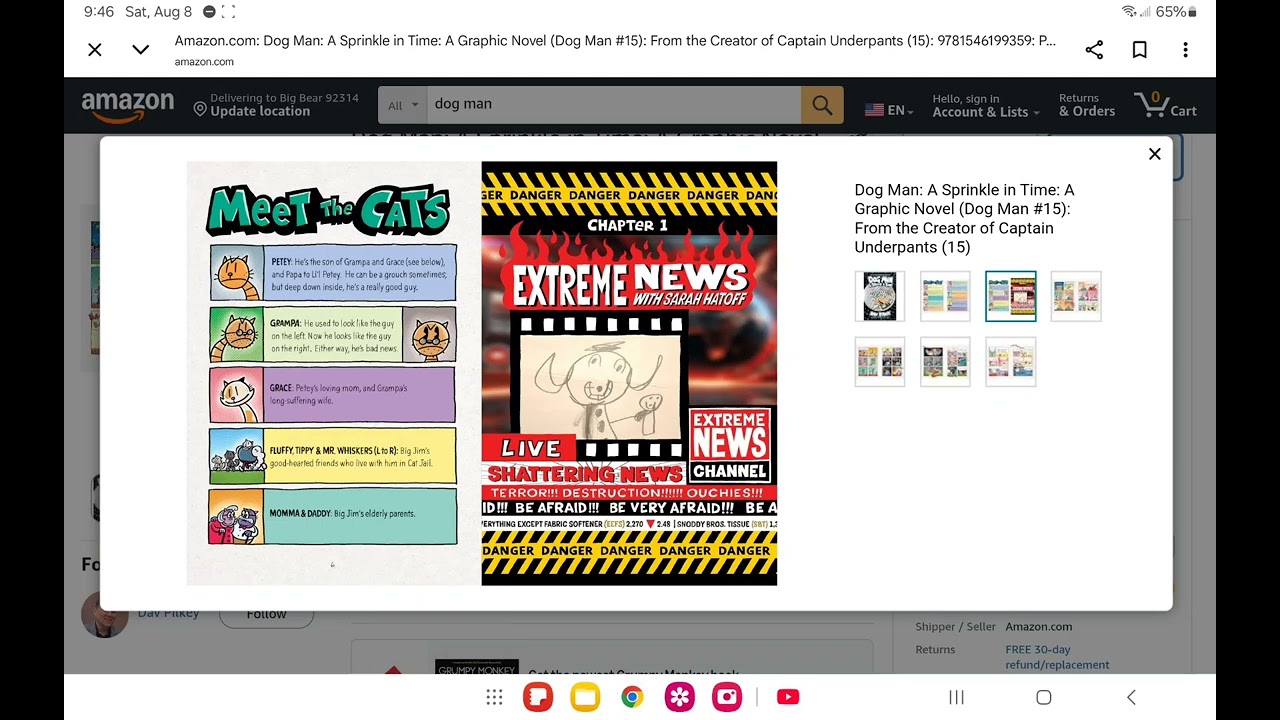The width and height of the screenshot is (1280, 720).
Task: Launch YouTube from the taskbar
Action: tap(788, 697)
